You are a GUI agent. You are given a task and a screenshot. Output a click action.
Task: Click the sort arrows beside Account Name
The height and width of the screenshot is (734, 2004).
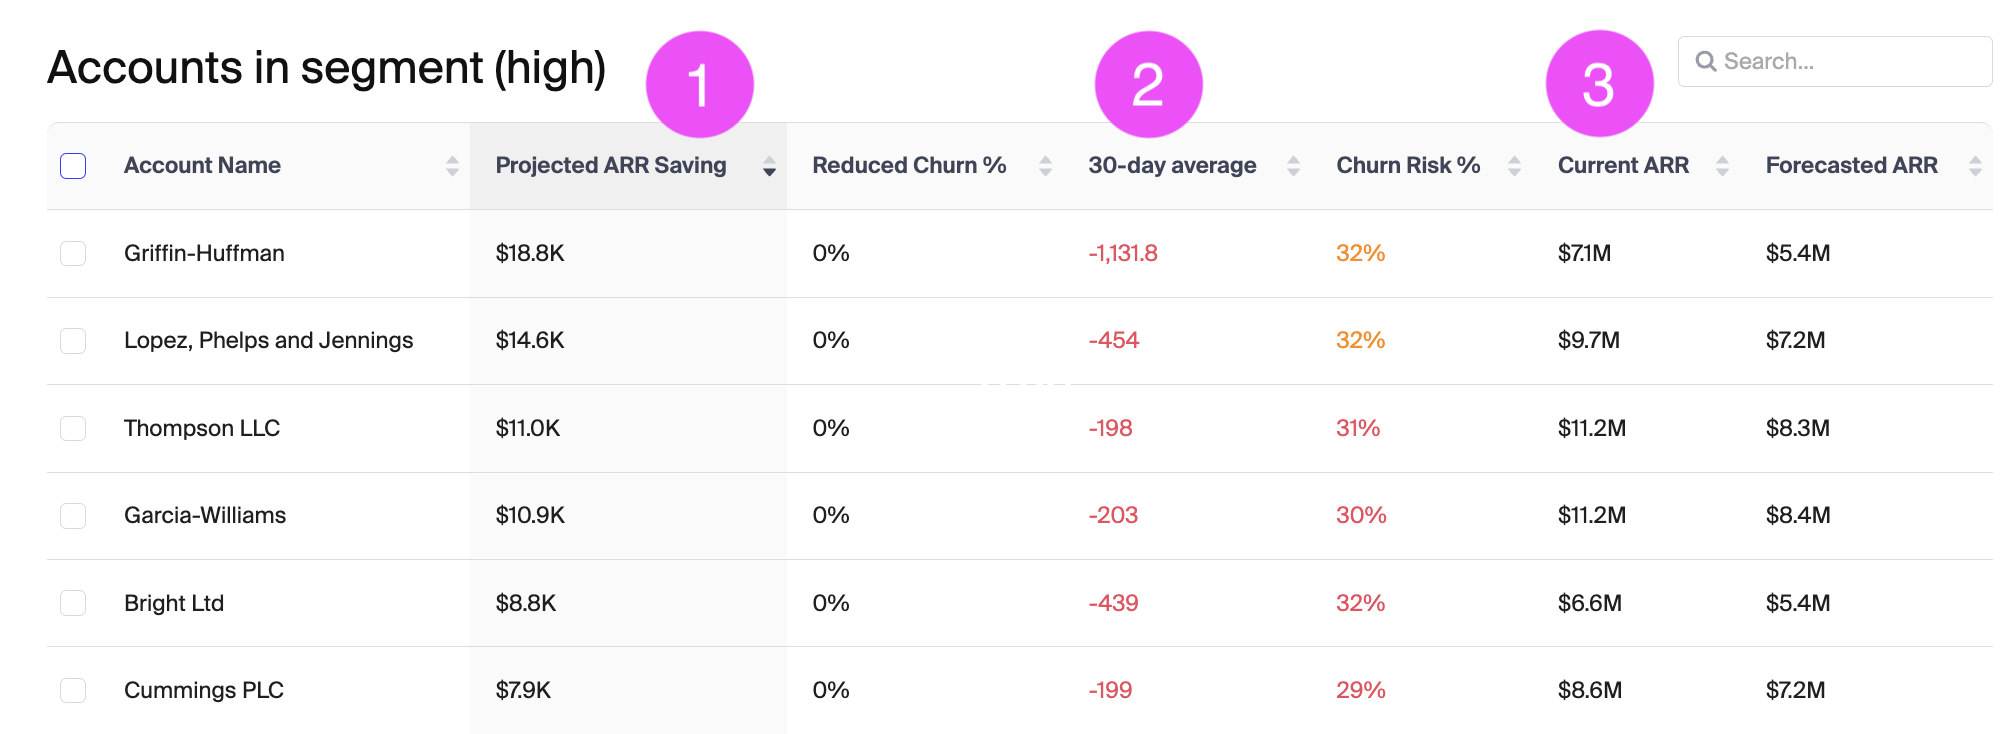click(x=452, y=166)
